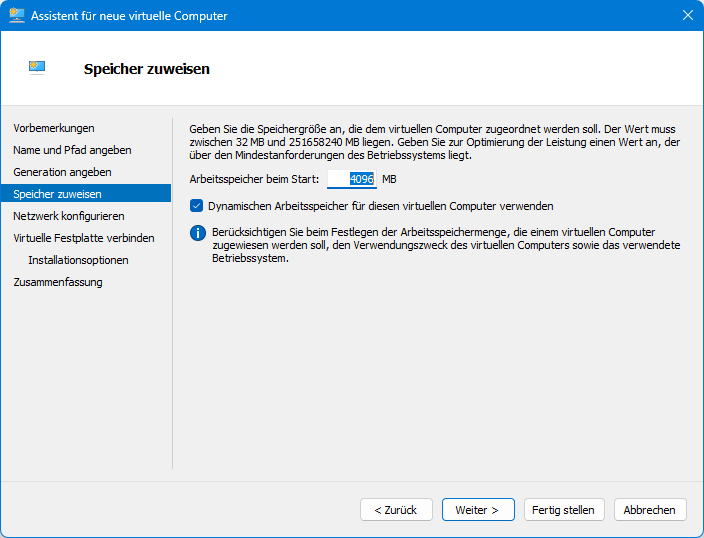Go to the 'Vorbemerkungen' step
This screenshot has height=538, width=704.
pos(54,128)
